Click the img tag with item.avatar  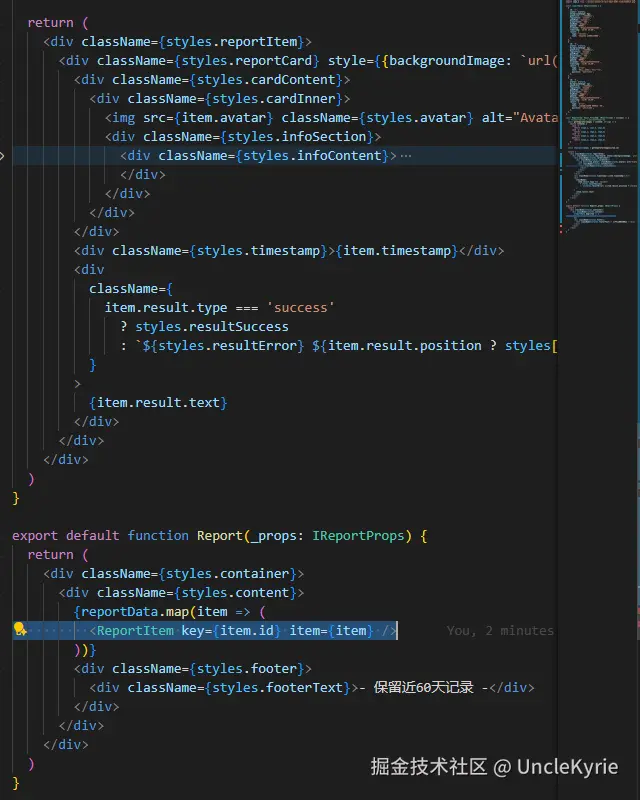(331, 118)
